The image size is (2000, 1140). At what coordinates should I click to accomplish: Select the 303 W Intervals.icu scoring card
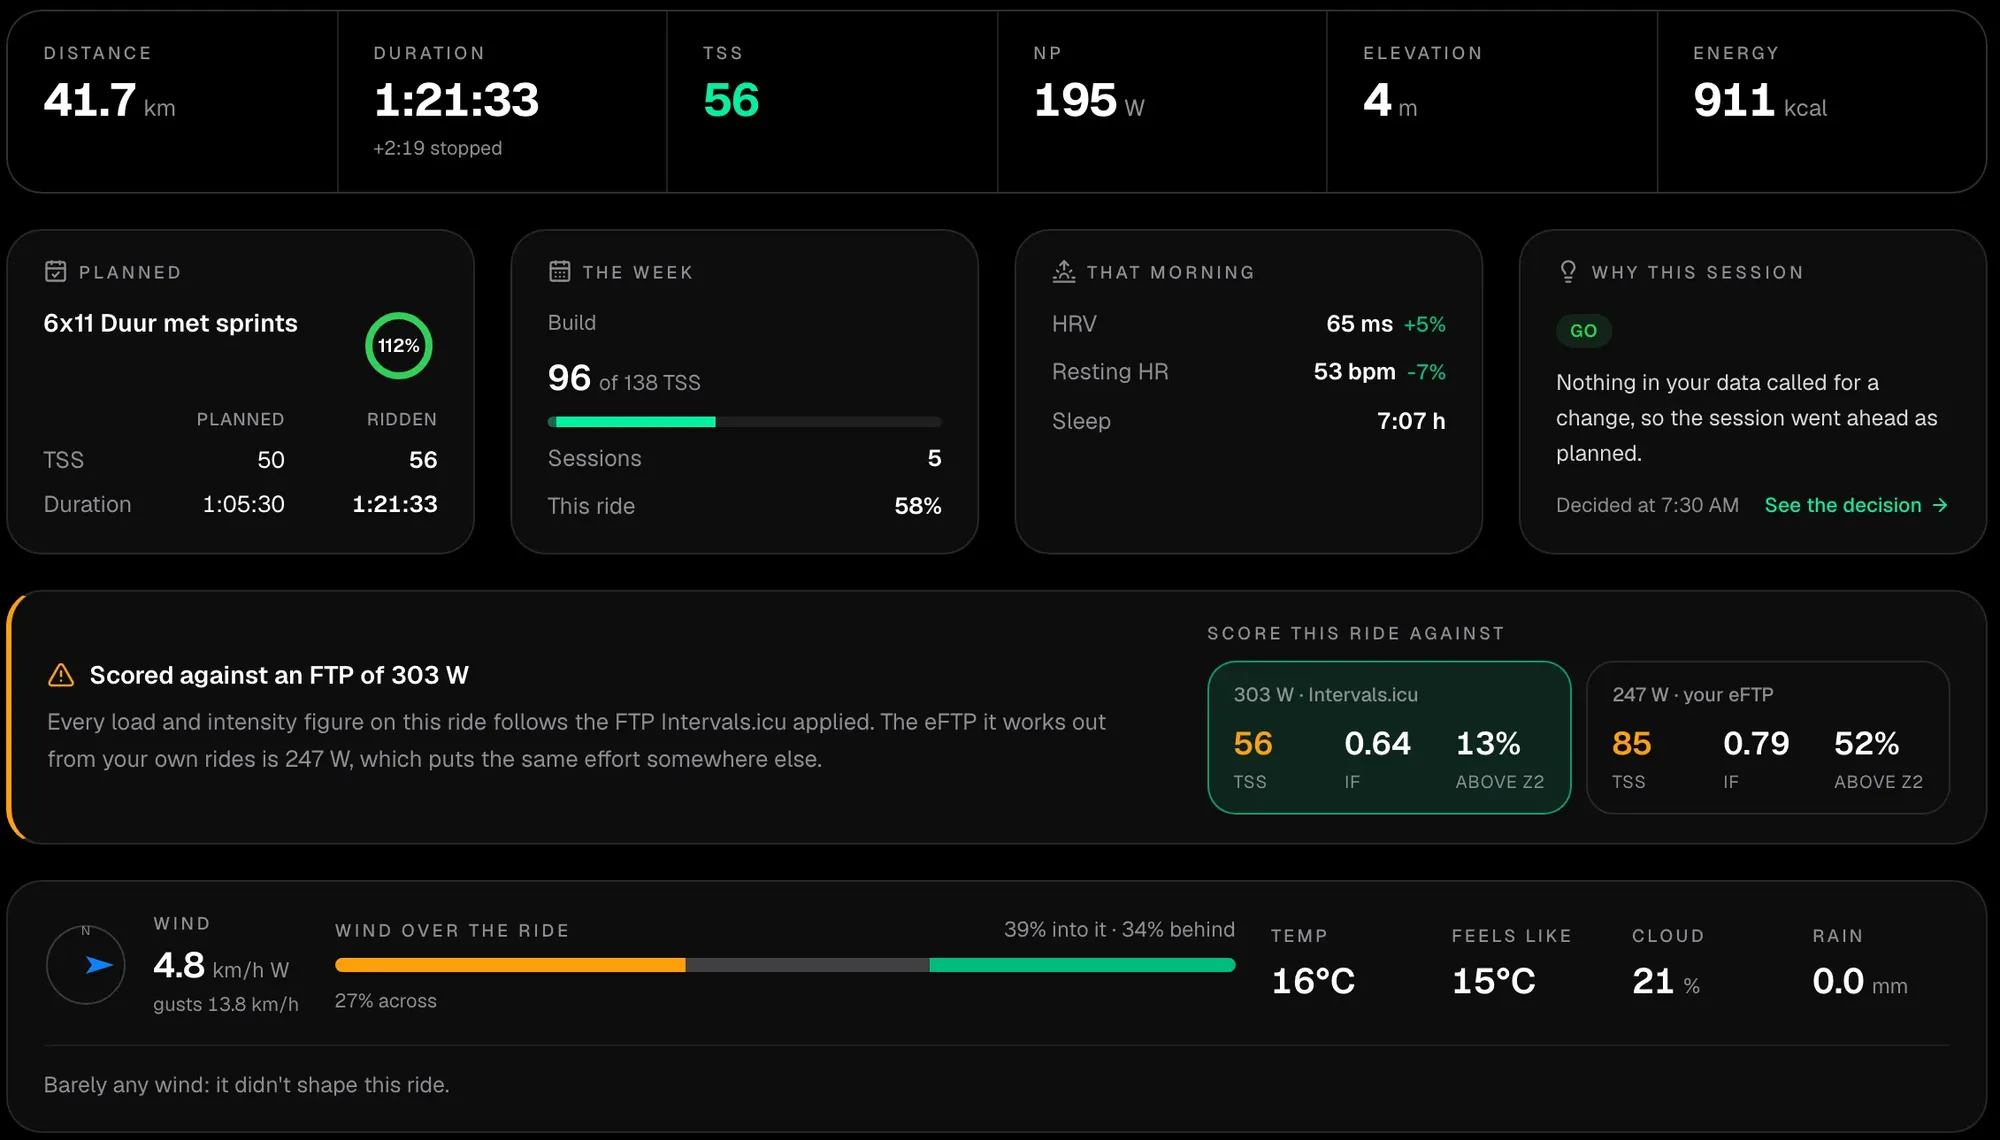point(1389,738)
